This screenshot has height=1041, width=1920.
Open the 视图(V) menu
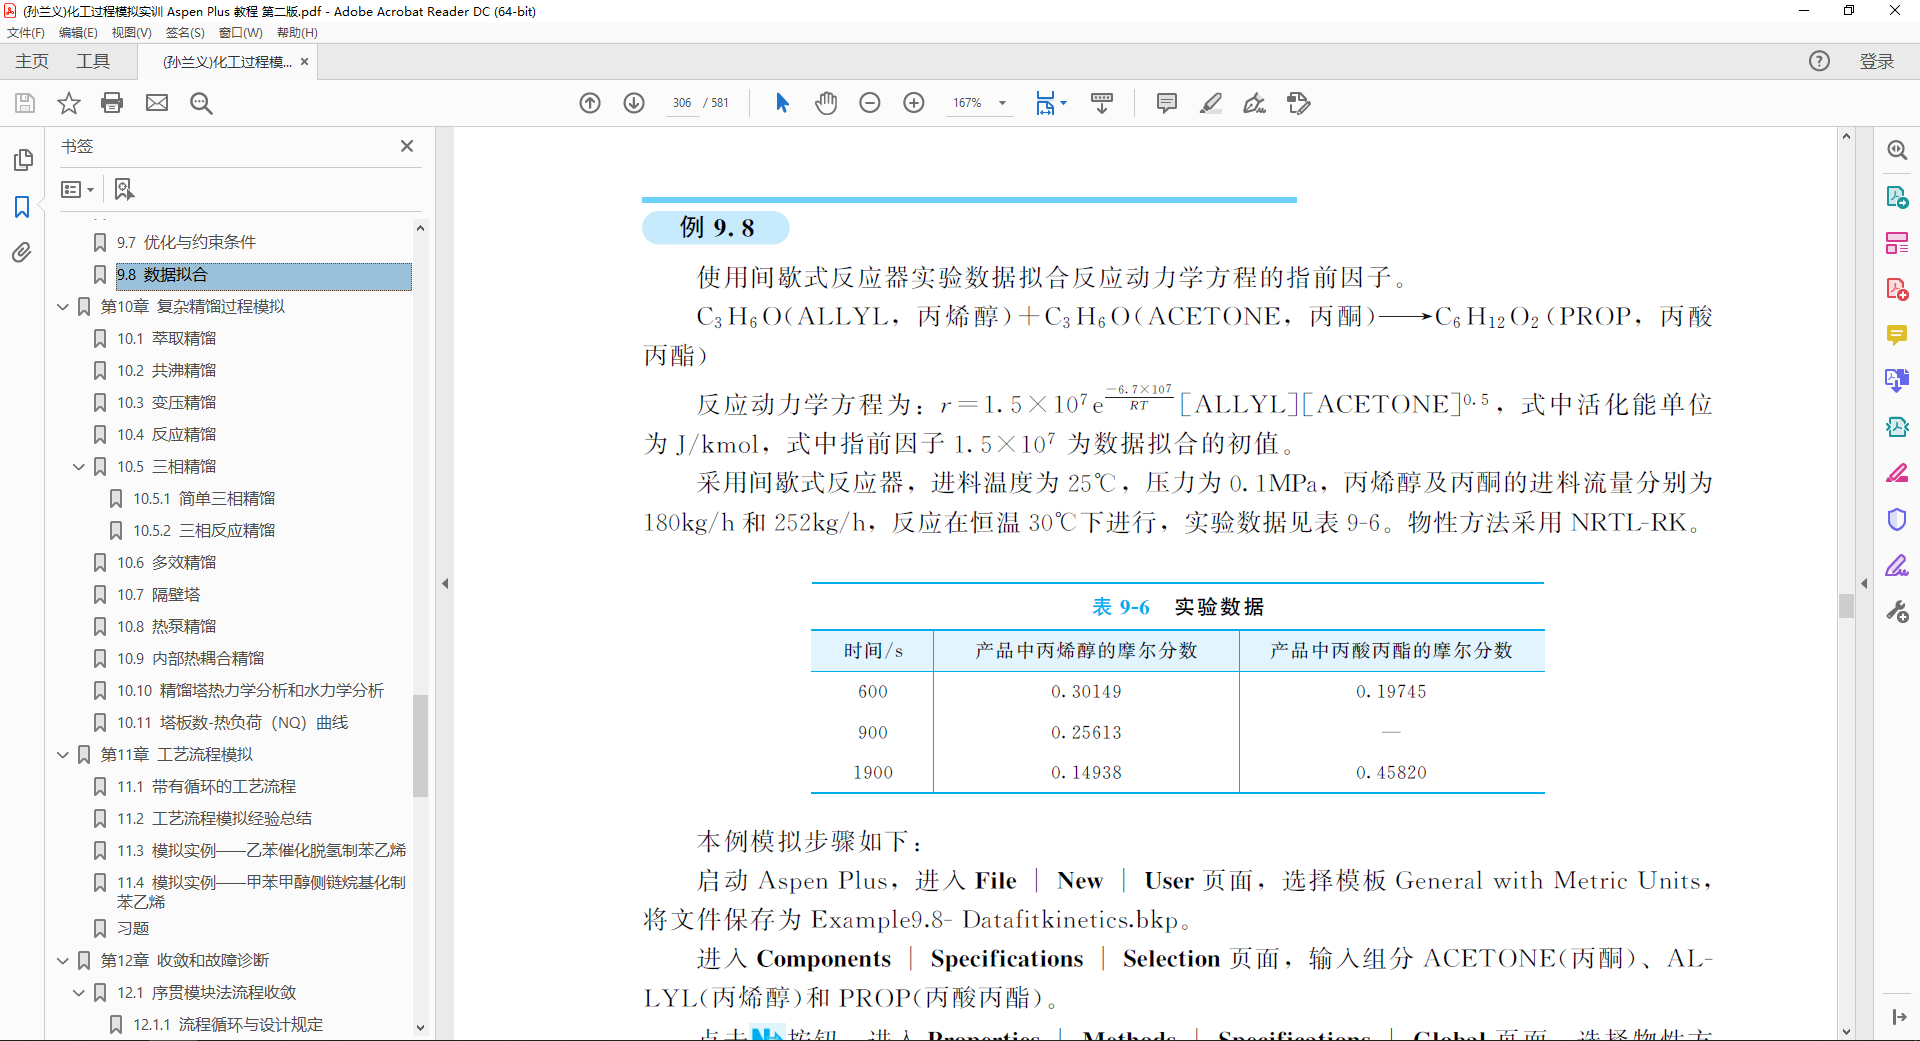pyautogui.click(x=131, y=33)
